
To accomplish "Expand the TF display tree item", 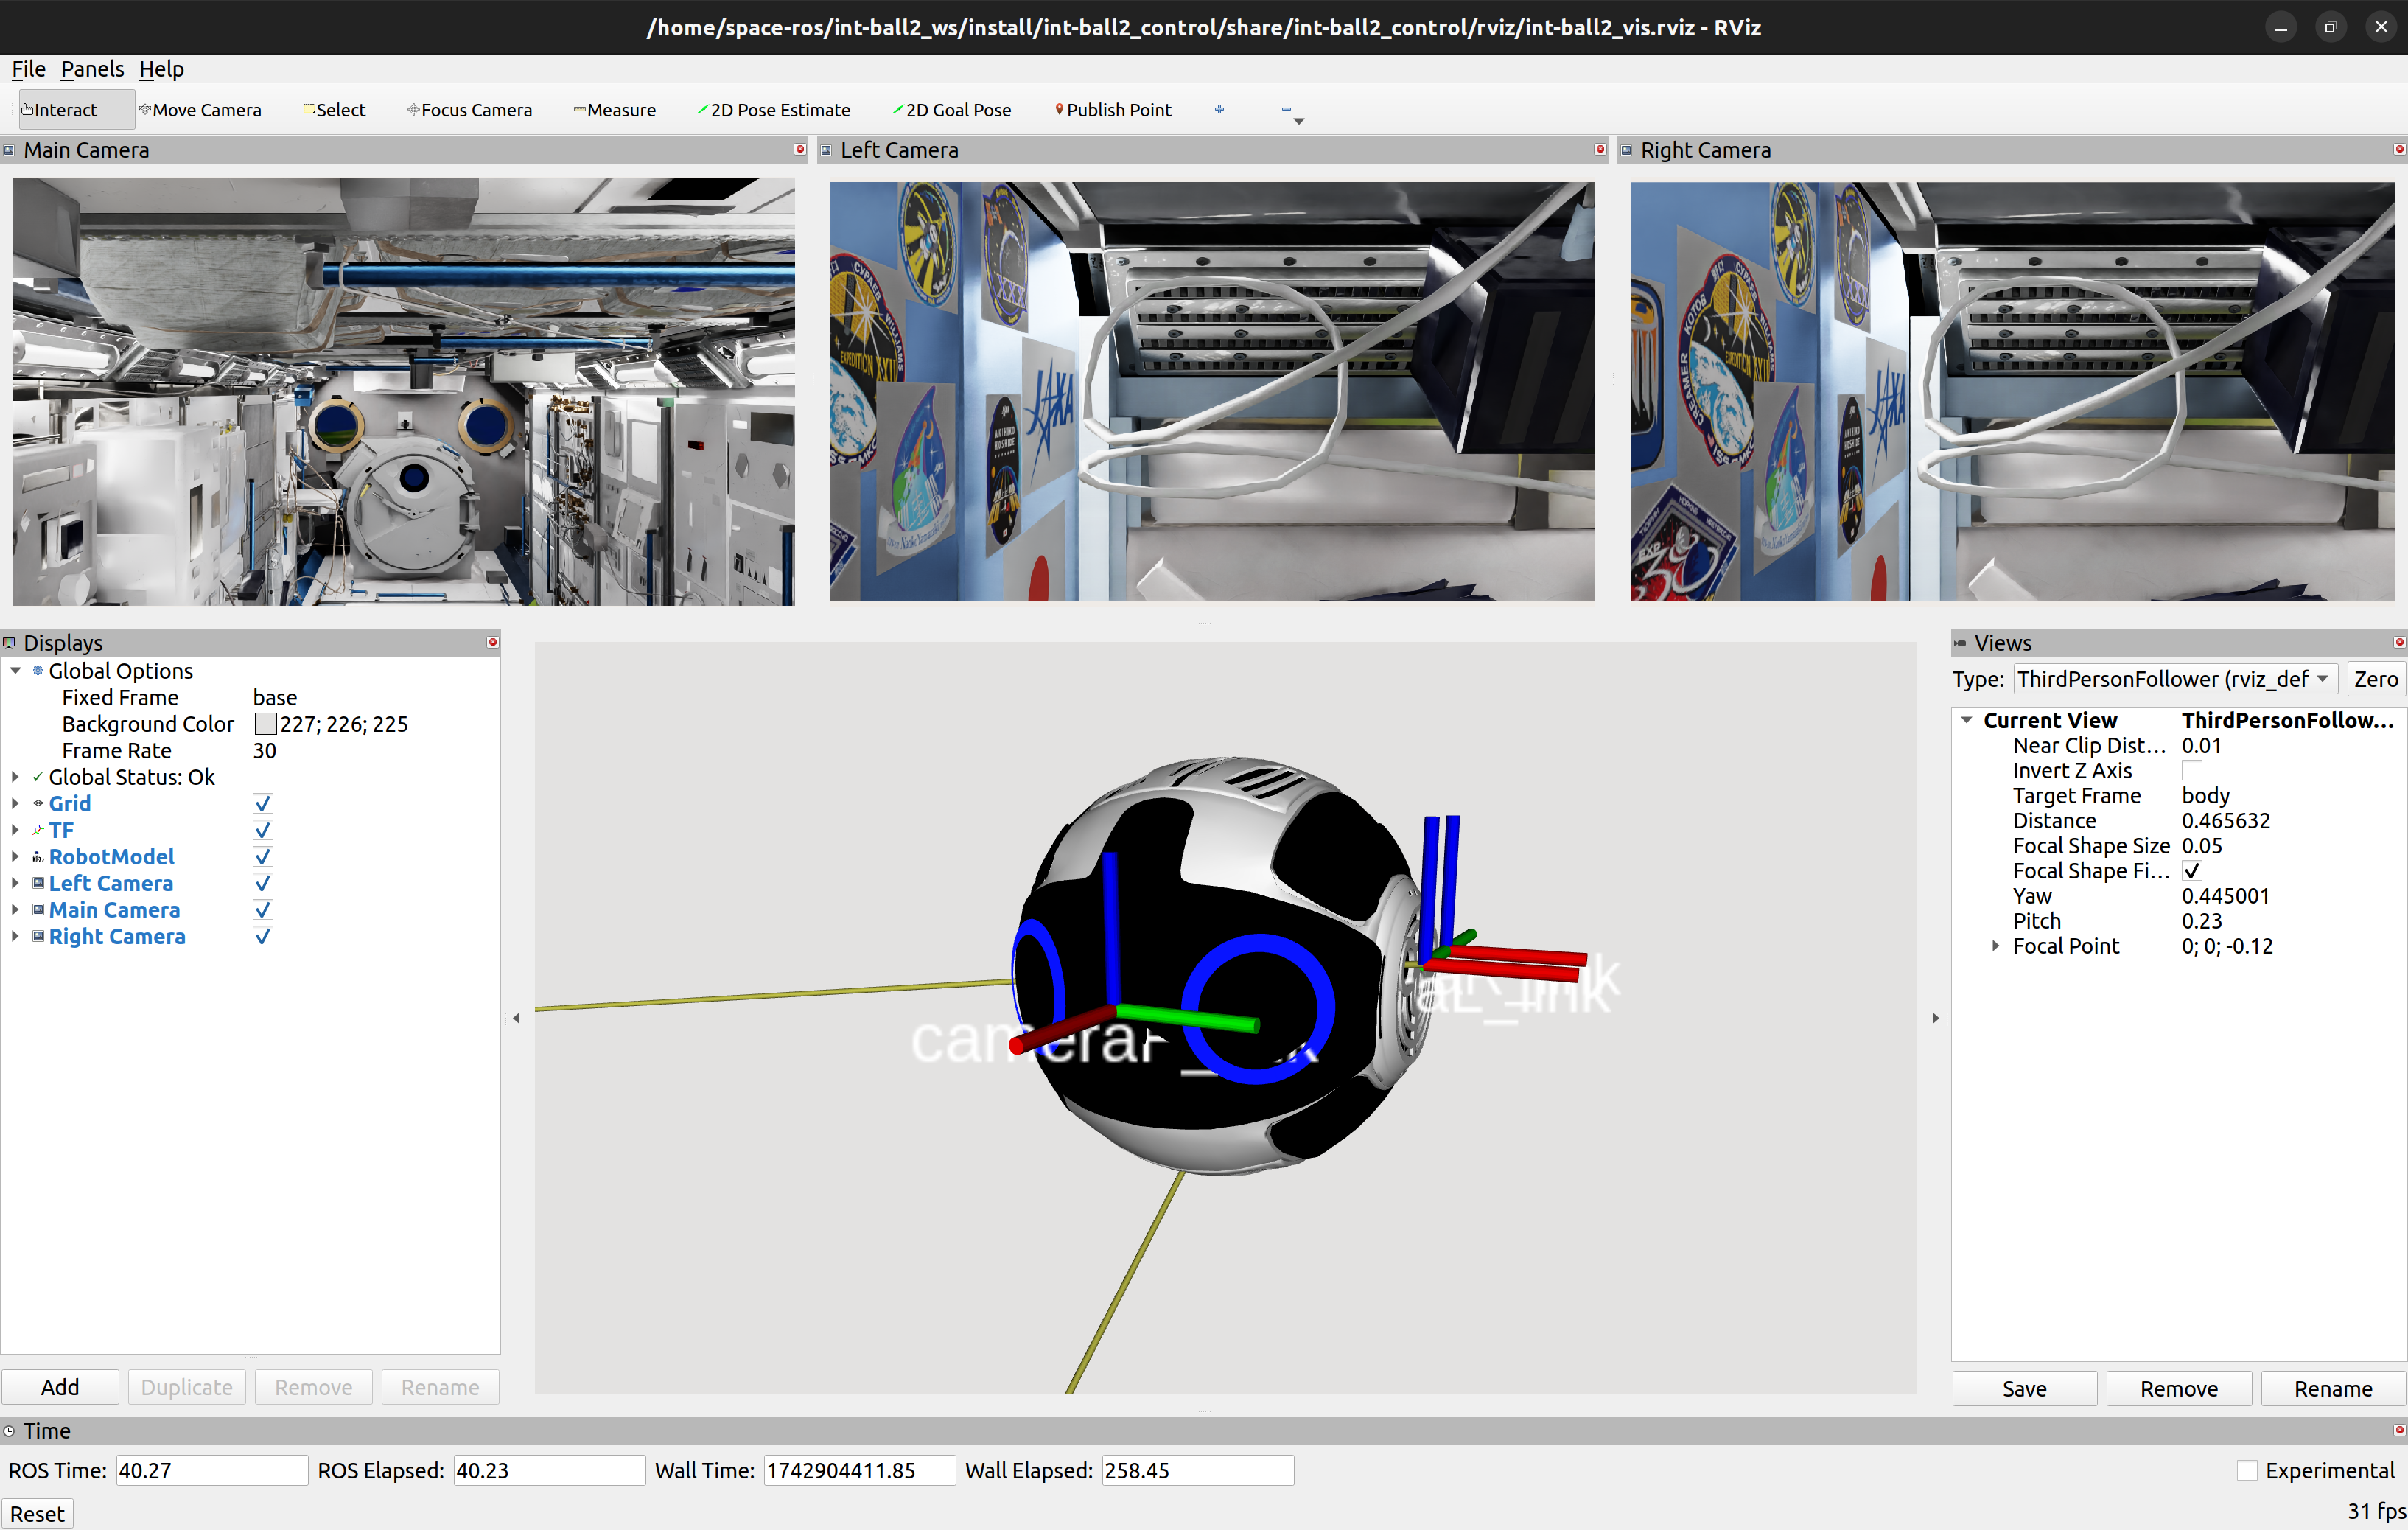I will [15, 830].
